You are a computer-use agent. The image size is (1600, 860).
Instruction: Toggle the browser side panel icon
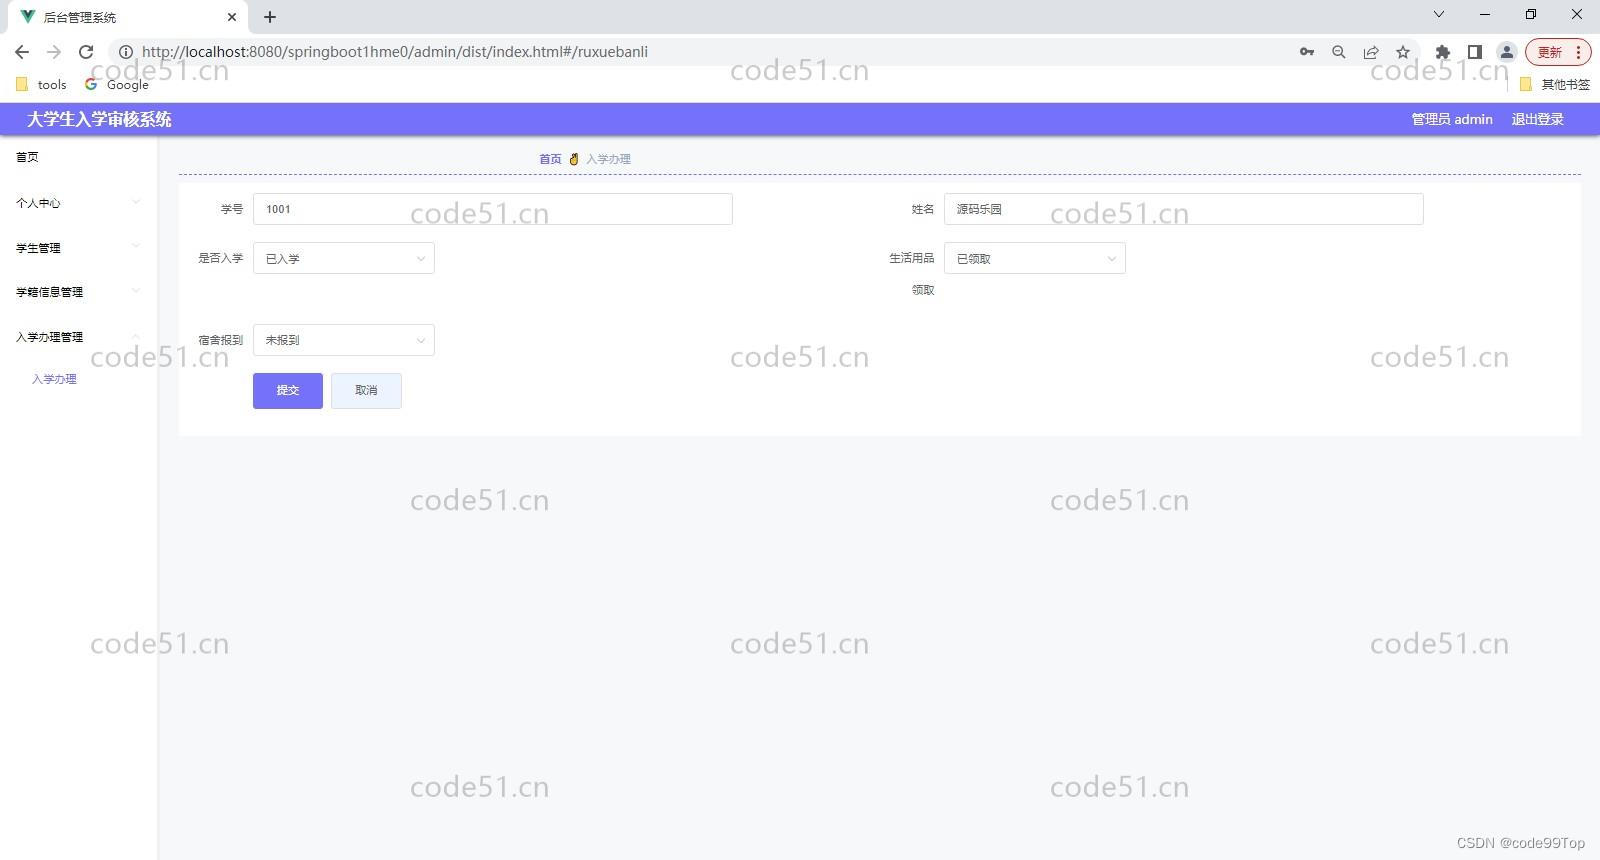coord(1474,52)
